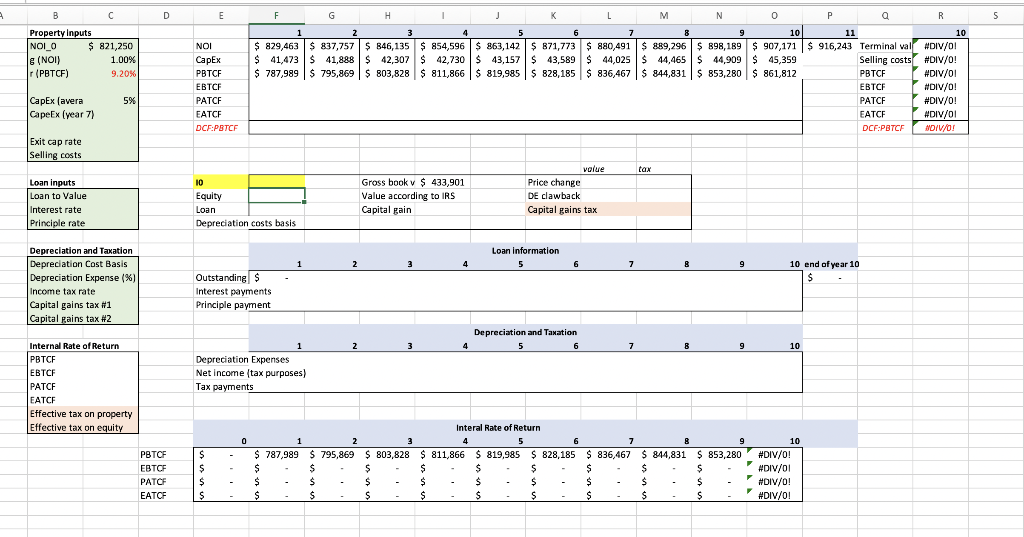Click the Loan to Value label

click(x=58, y=196)
